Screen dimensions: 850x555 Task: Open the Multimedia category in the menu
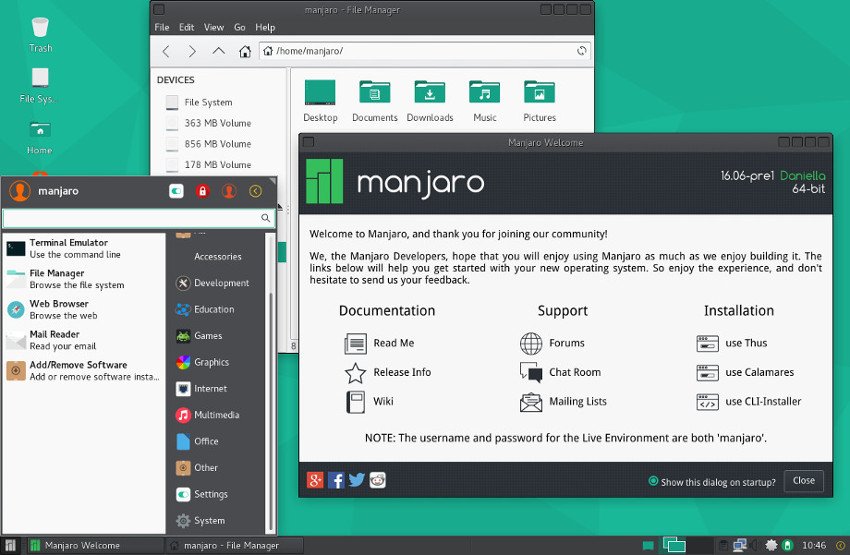tap(216, 415)
